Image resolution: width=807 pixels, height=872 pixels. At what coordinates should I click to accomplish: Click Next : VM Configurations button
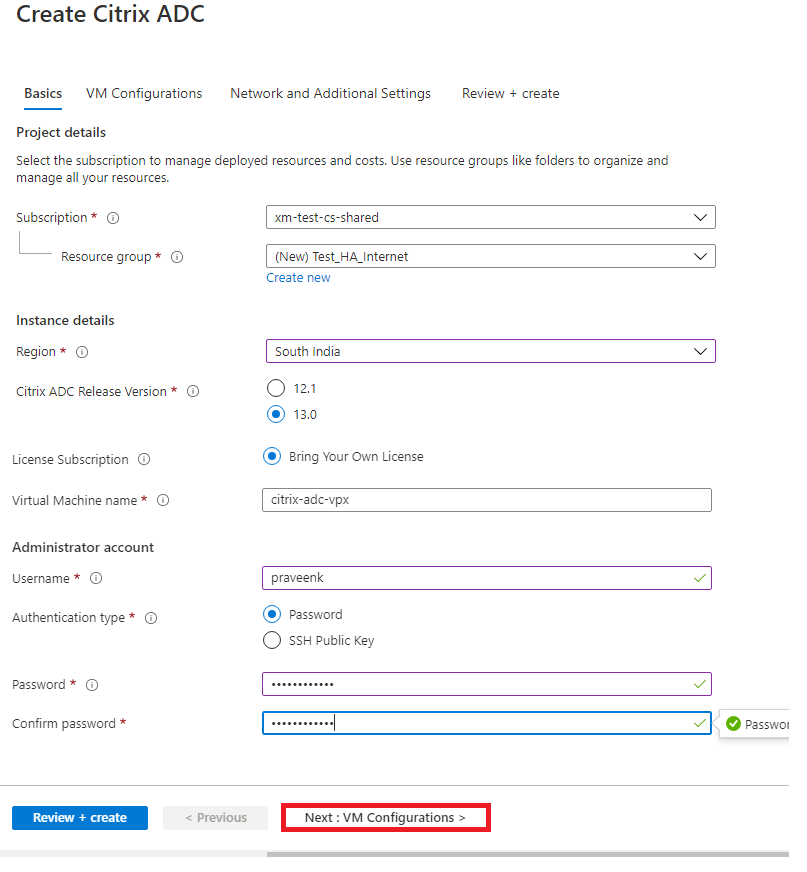pyautogui.click(x=385, y=818)
